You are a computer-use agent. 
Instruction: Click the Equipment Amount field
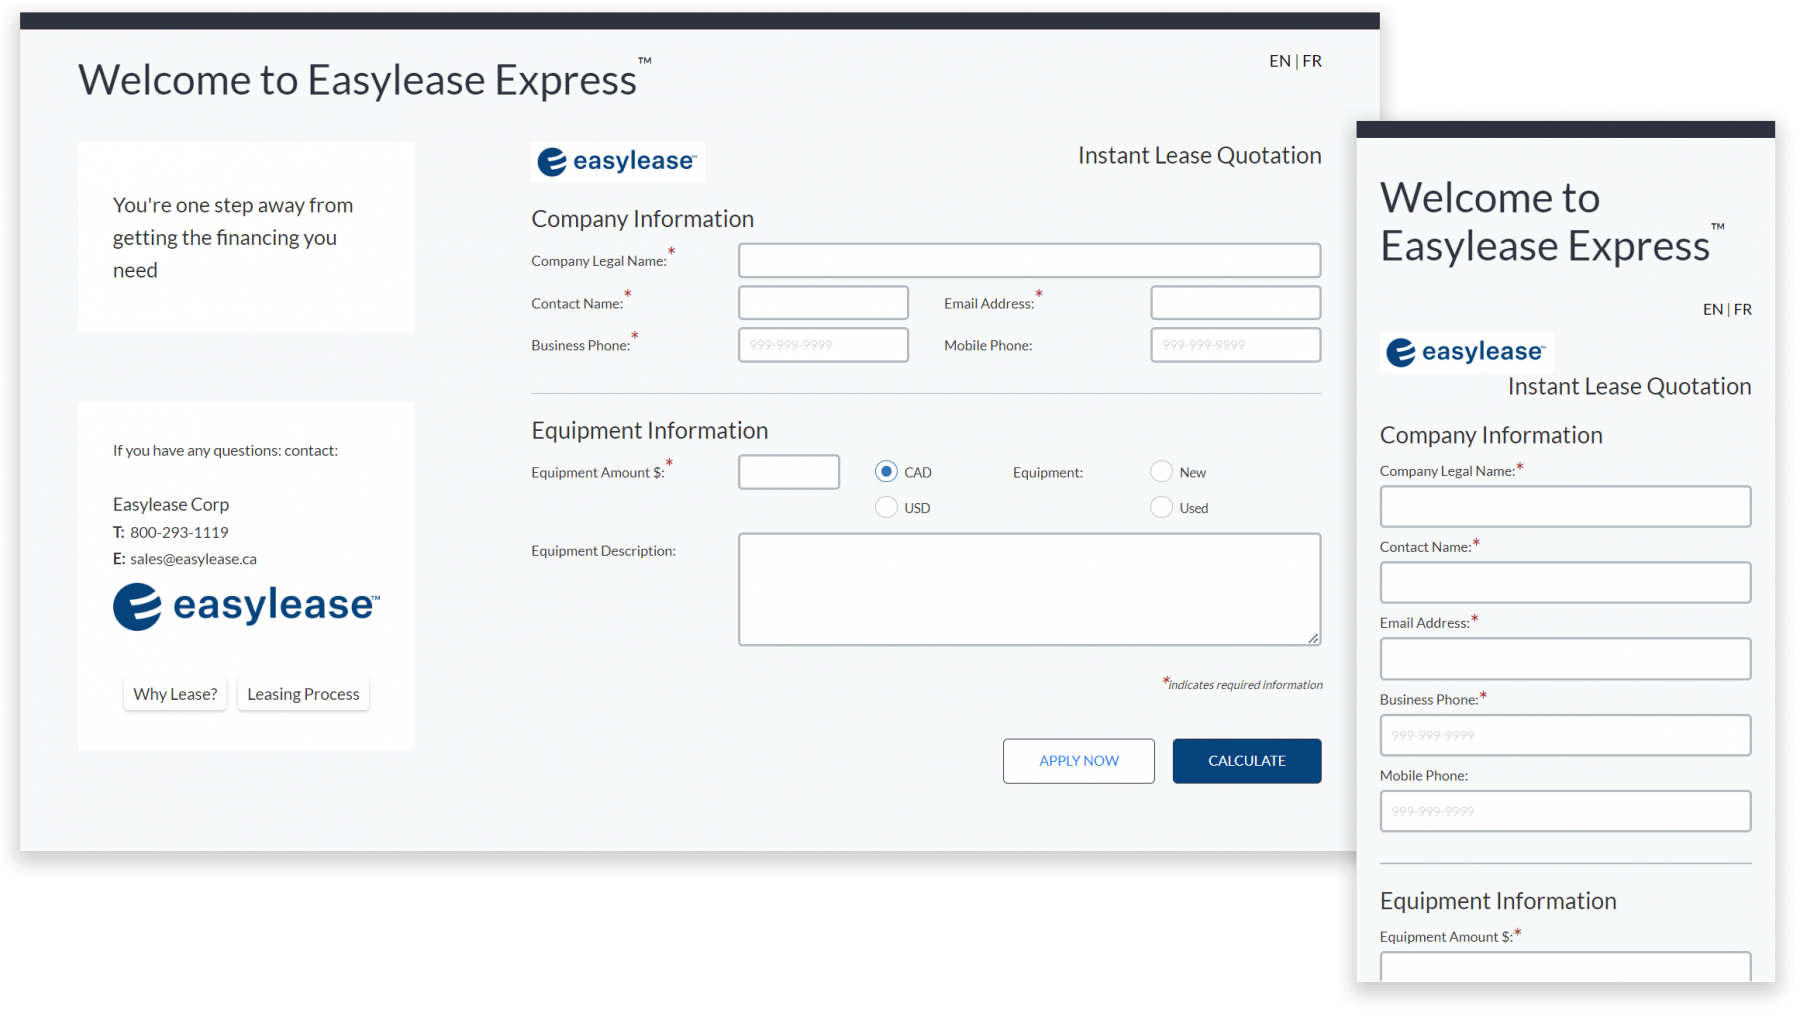(x=788, y=471)
